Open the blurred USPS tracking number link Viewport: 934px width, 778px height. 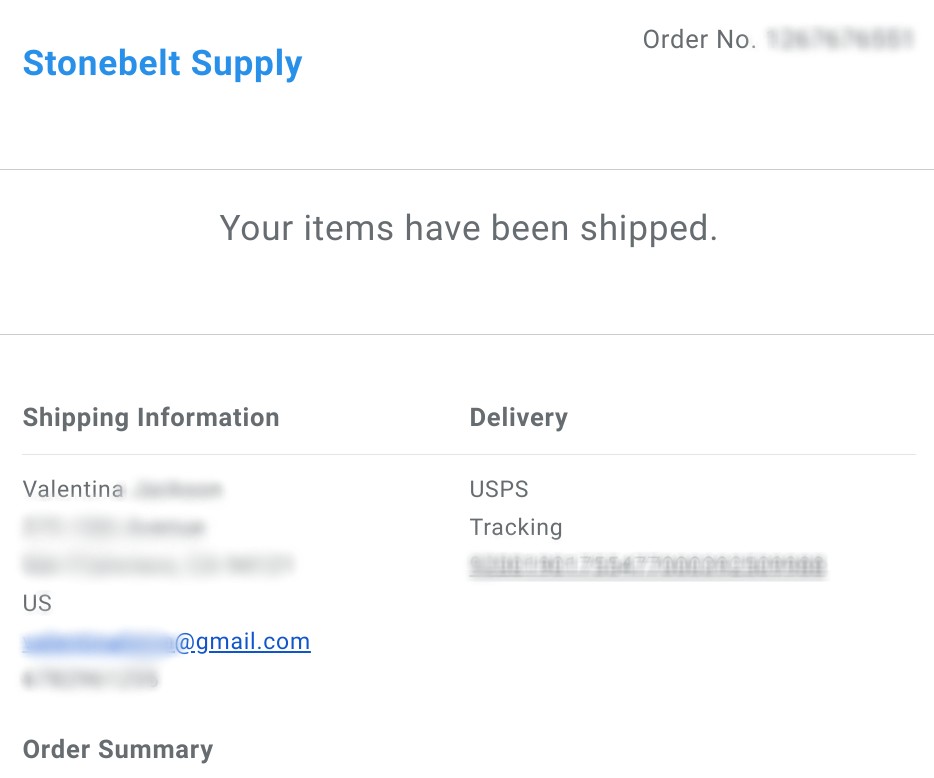point(647,566)
